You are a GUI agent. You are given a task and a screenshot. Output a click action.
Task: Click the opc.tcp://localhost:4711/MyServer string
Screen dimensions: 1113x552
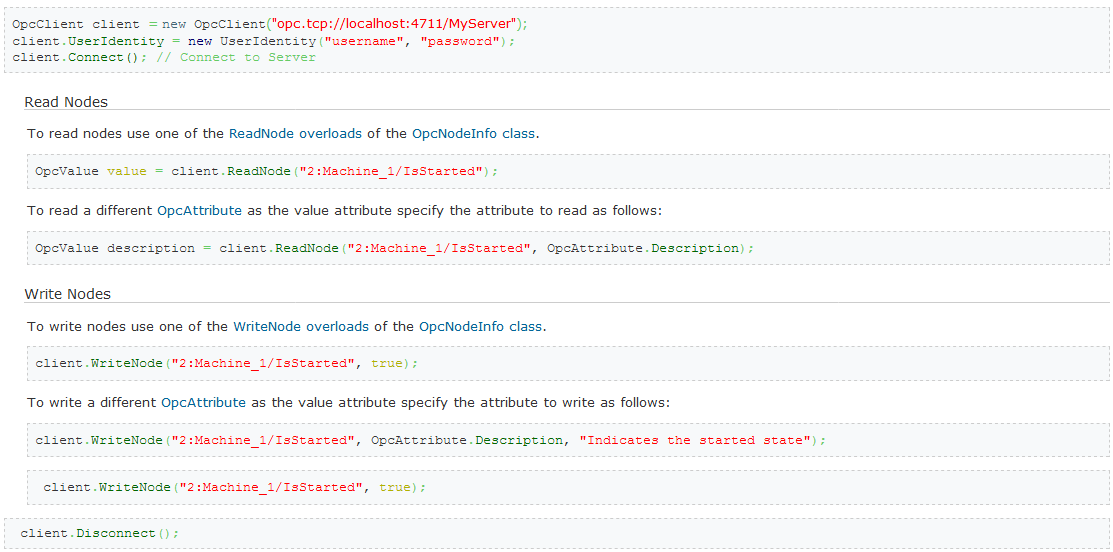click(x=392, y=24)
